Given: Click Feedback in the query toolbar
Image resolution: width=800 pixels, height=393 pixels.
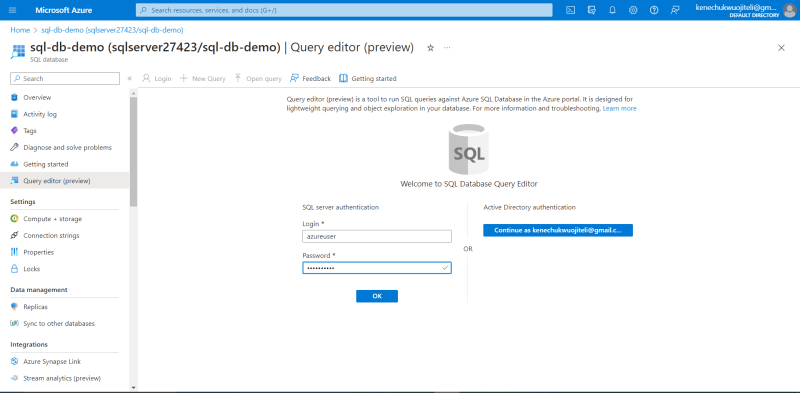Looking at the screenshot, I should coord(310,79).
